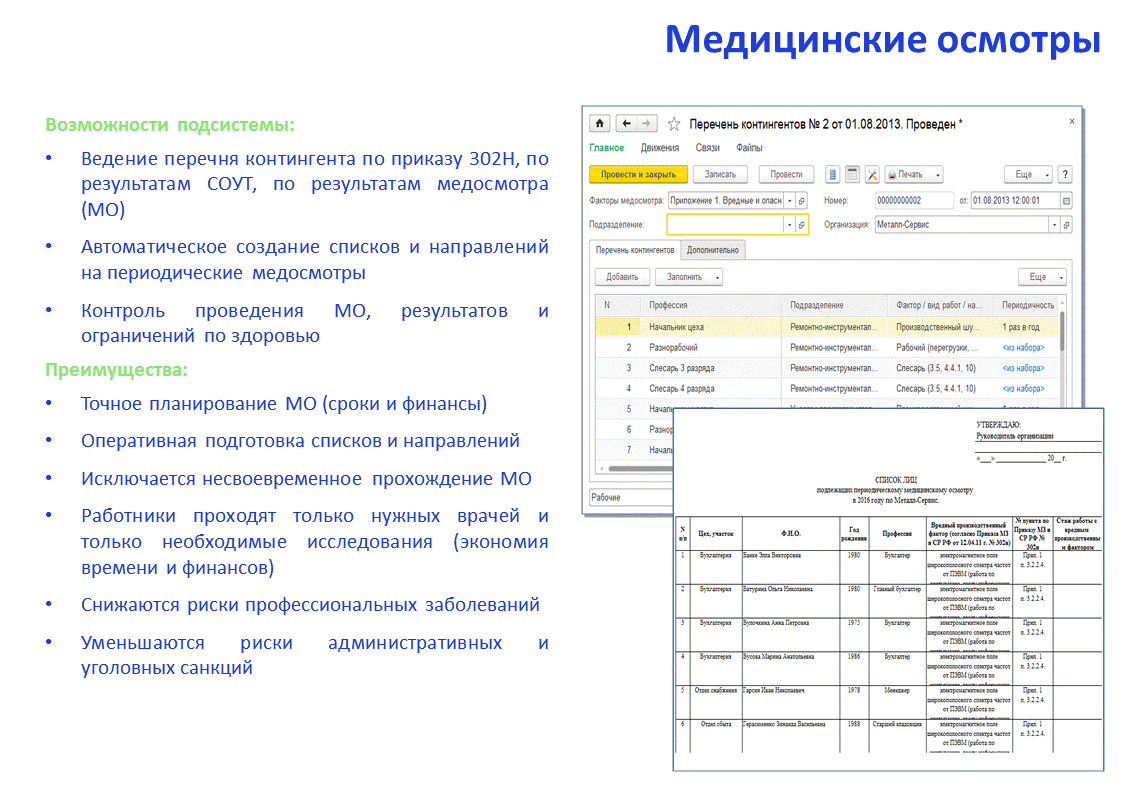
Task: Click the Периодичность column header
Action: 1028,305
